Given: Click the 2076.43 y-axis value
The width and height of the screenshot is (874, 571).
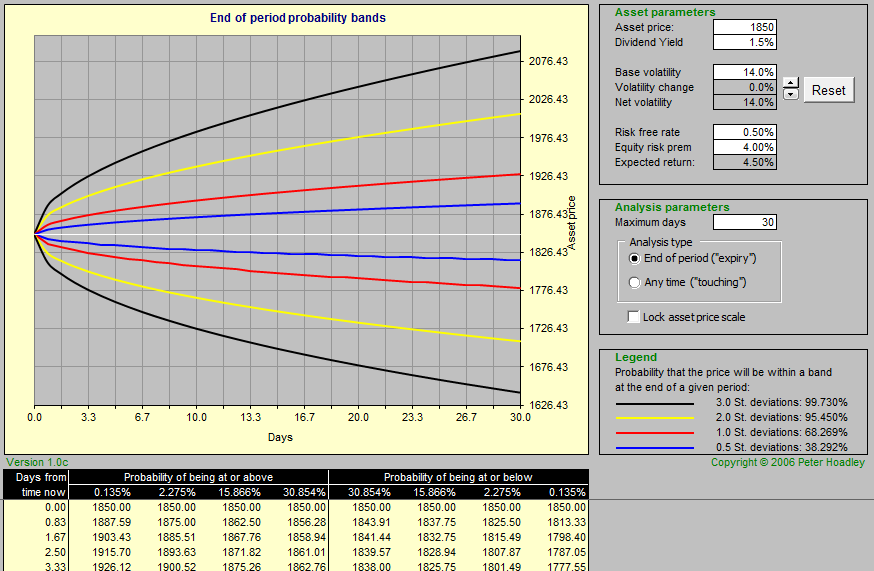Looking at the screenshot, I should (x=548, y=61).
